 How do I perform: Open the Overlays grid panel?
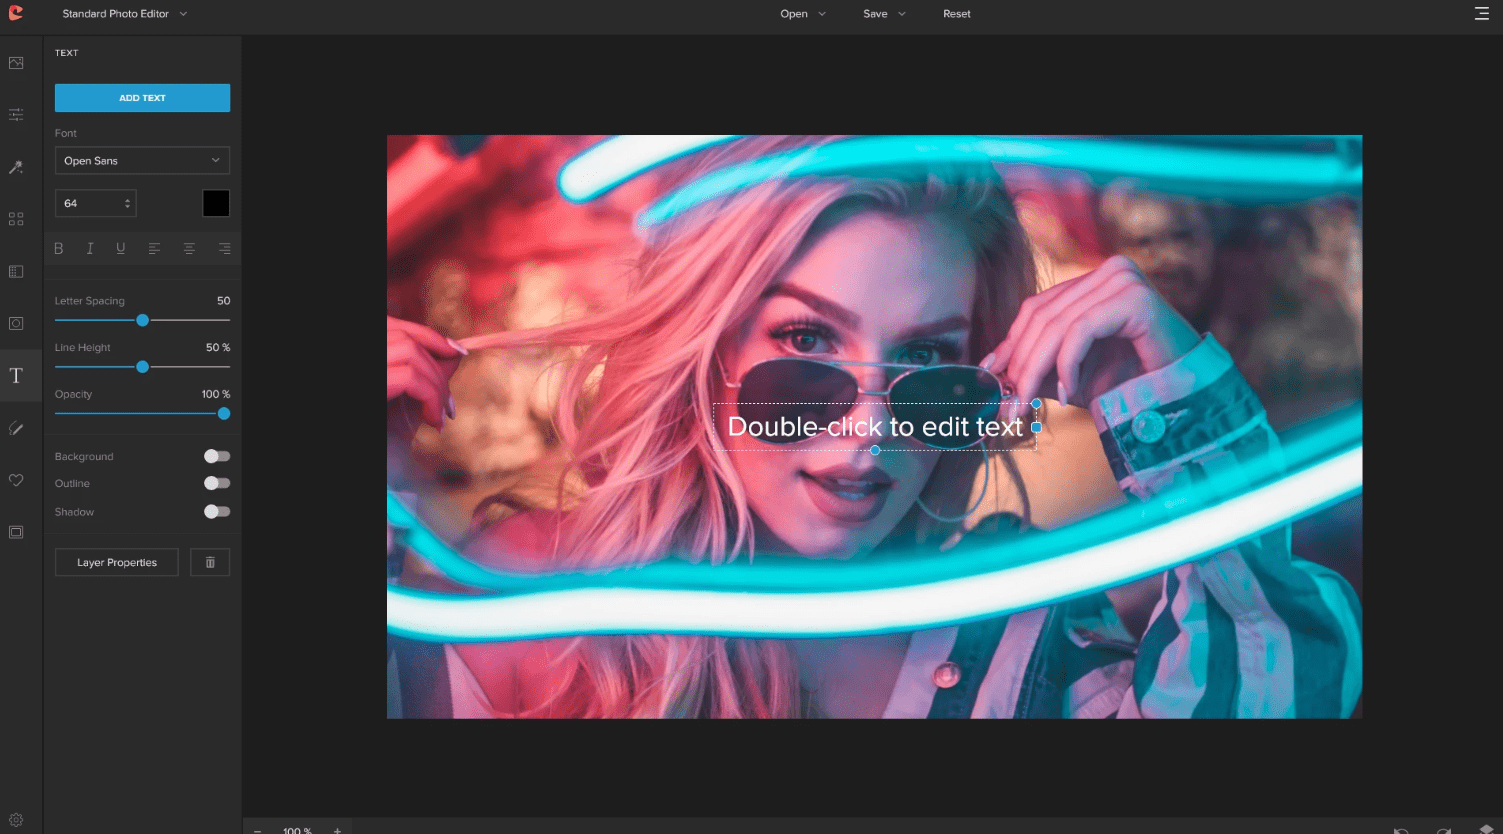(16, 217)
